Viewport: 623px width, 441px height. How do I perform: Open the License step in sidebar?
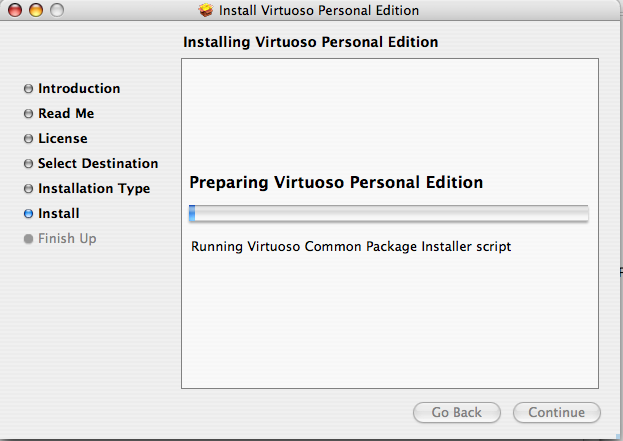[x=63, y=138]
